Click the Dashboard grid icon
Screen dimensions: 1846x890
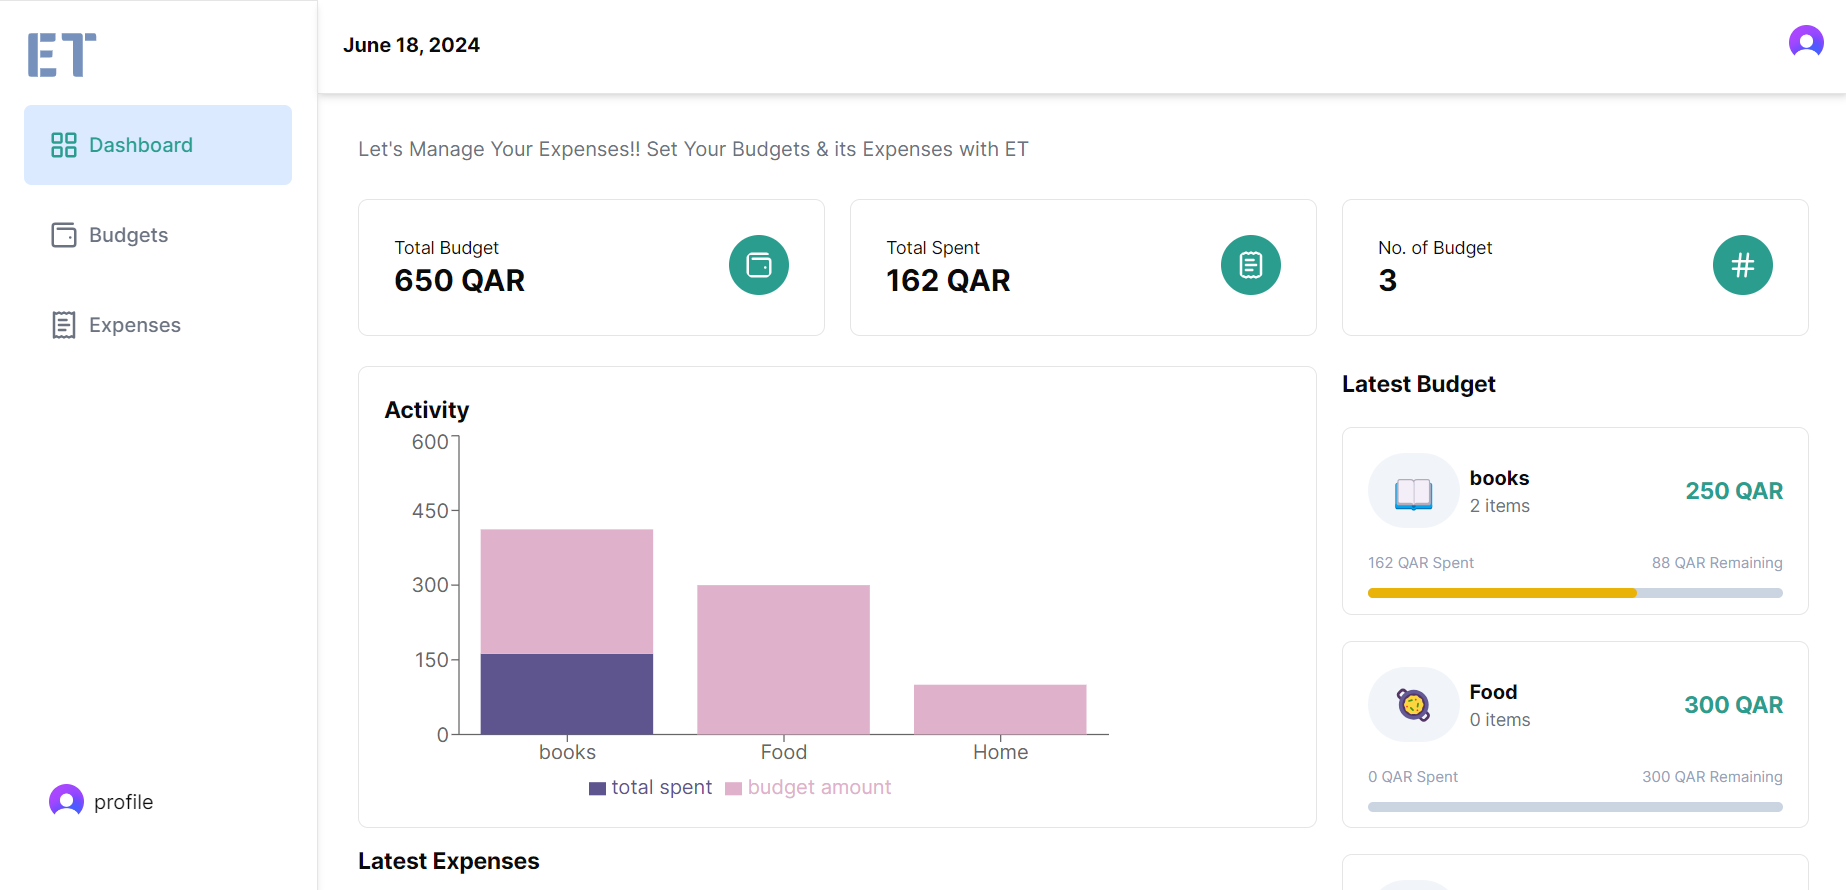coord(64,145)
